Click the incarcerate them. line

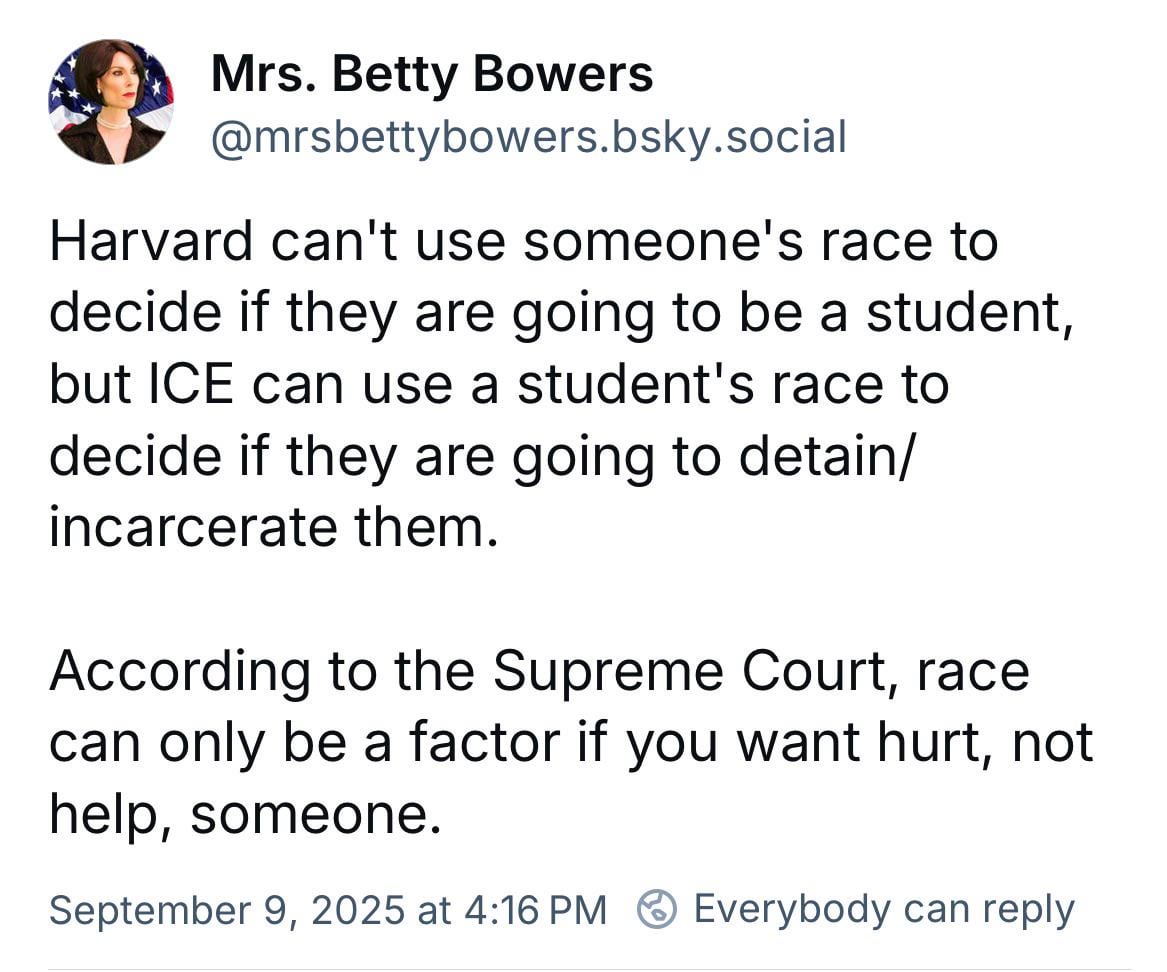(x=273, y=527)
